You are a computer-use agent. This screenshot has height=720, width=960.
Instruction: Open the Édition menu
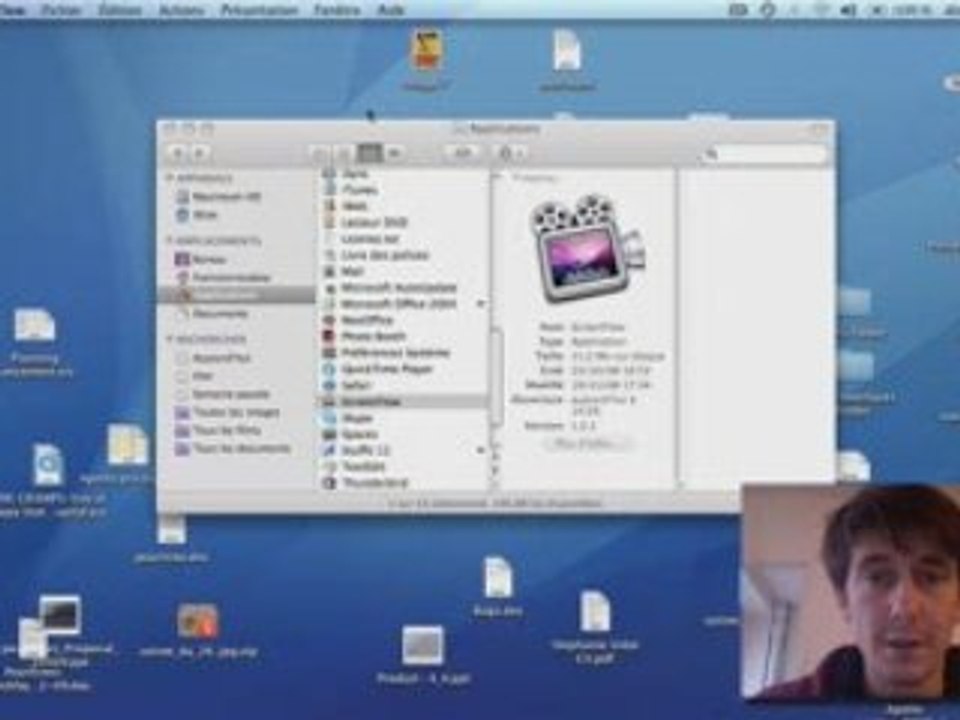point(120,10)
